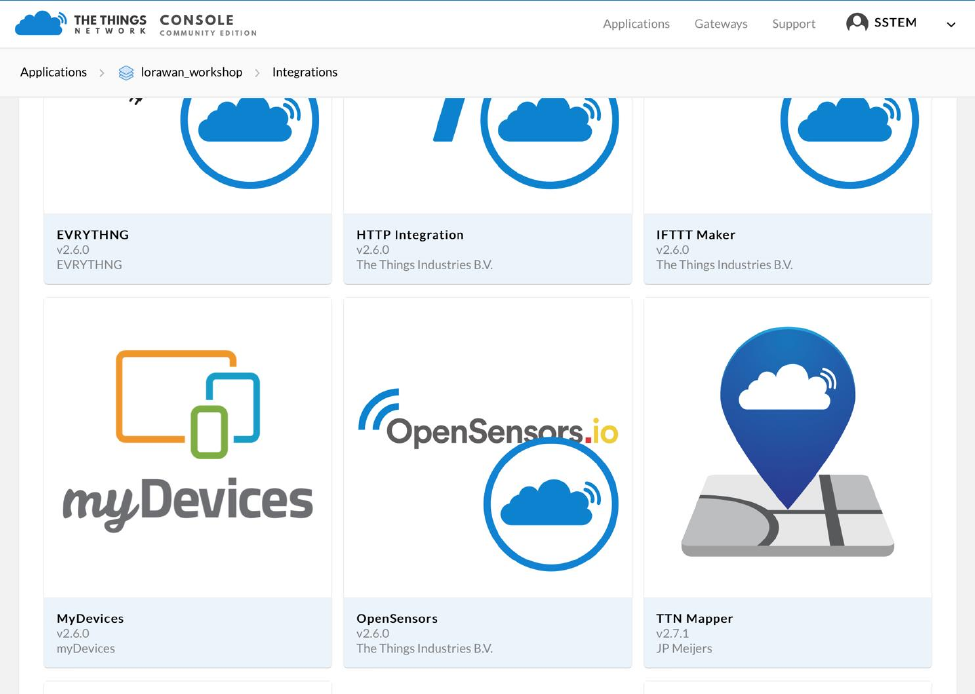Select the EVRYTHNG integration title
975x694 pixels.
point(93,234)
